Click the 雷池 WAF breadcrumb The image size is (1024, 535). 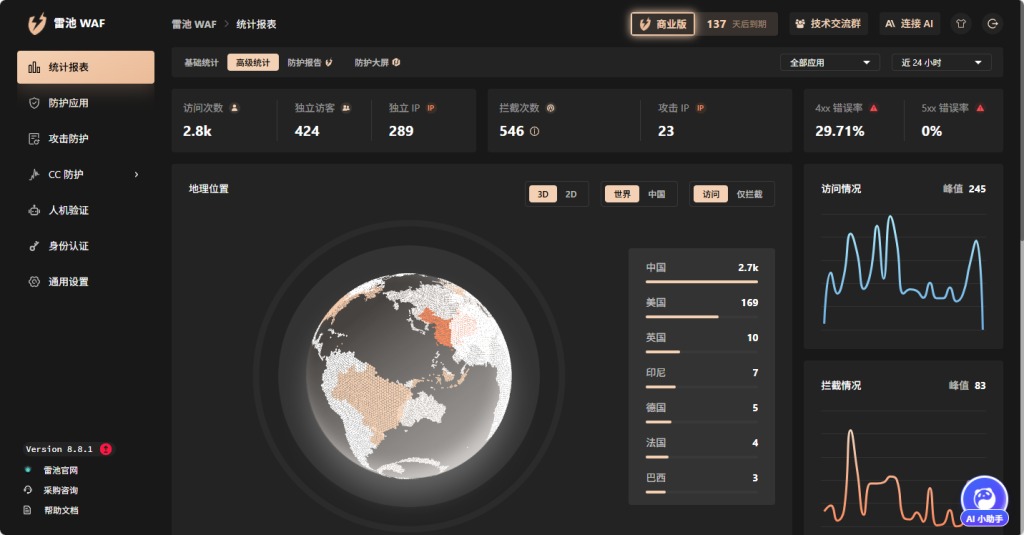[194, 24]
